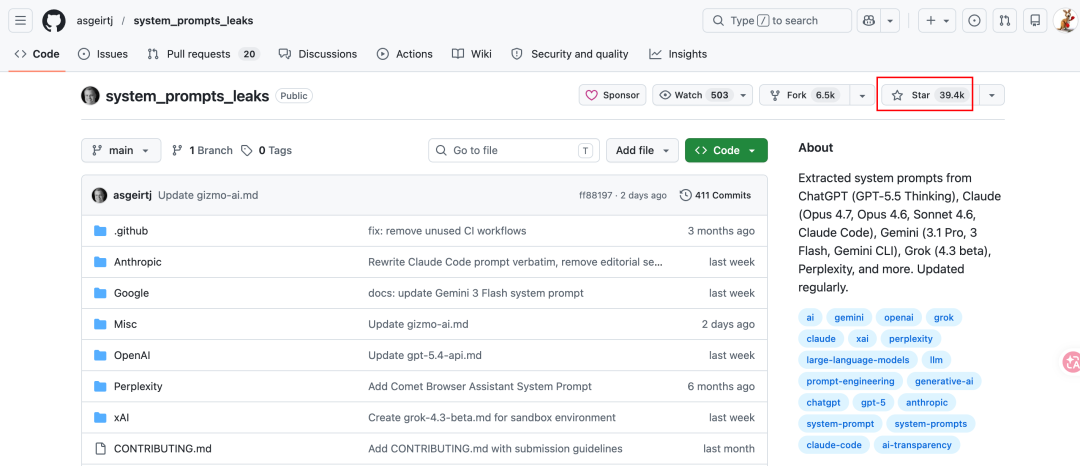Open asgeirtj owner breadcrumb link

point(95,21)
